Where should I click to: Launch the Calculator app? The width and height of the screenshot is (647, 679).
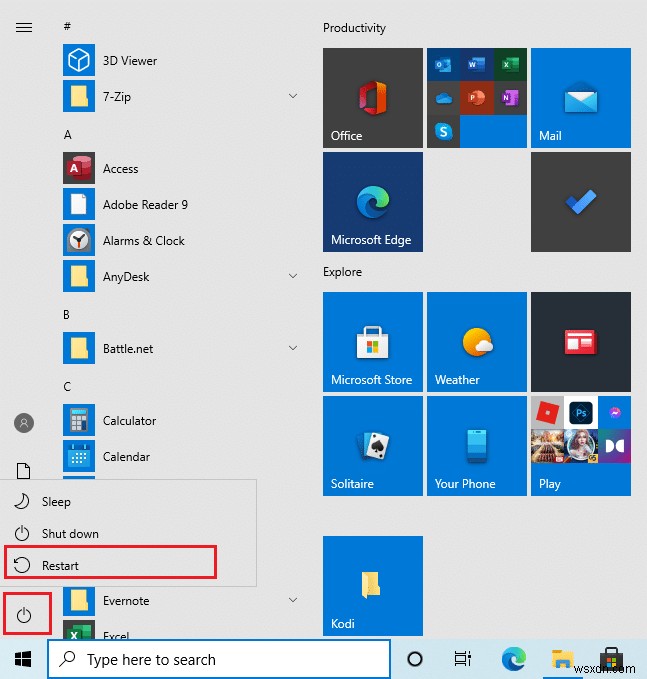pyautogui.click(x=182, y=420)
